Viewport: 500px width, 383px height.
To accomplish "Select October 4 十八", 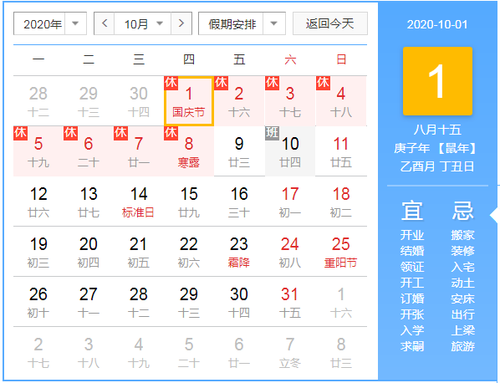I will pyautogui.click(x=341, y=101).
